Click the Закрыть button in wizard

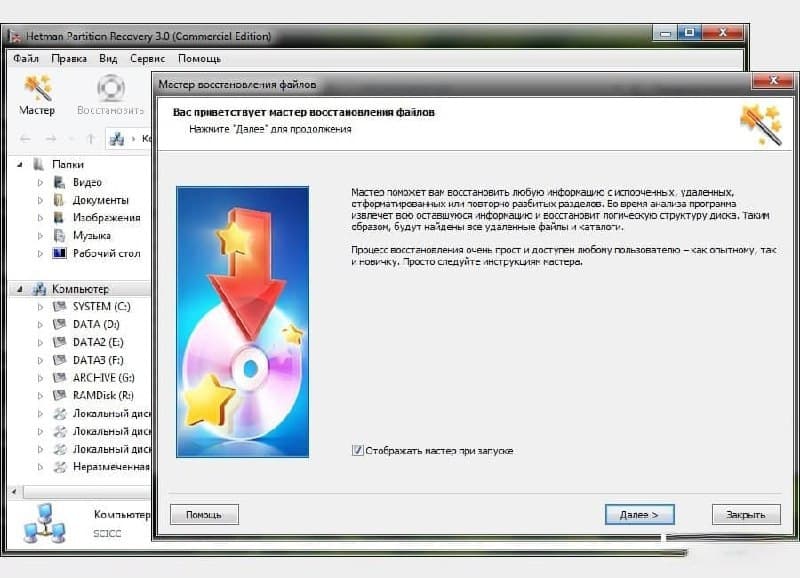click(746, 514)
